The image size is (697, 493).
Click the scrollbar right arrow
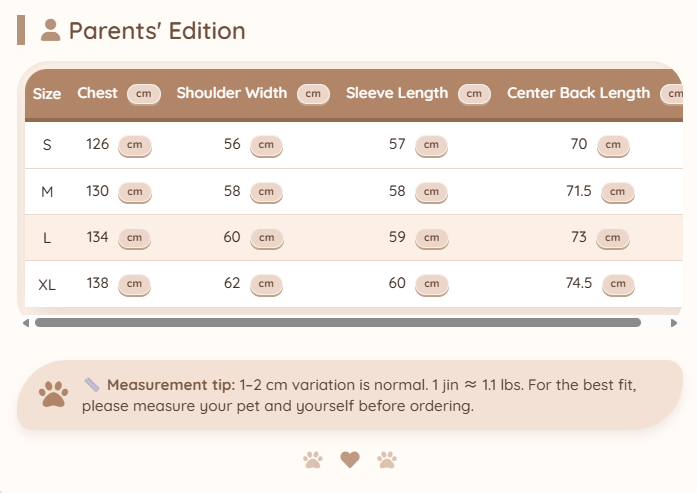pyautogui.click(x=674, y=323)
